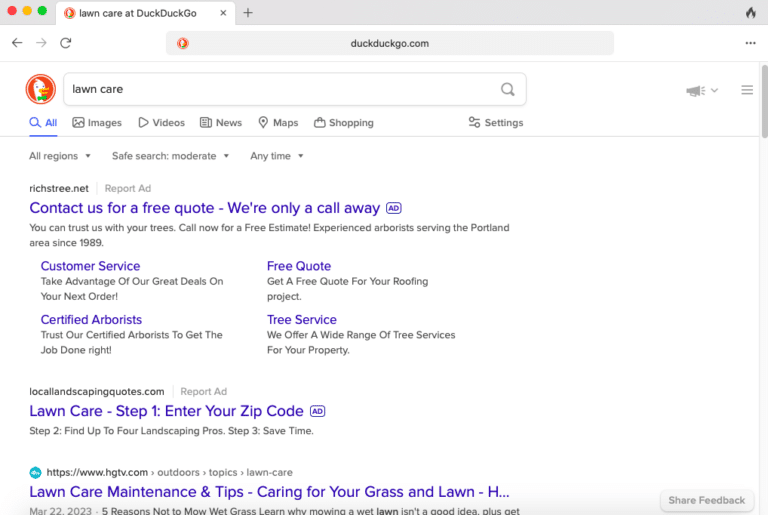Open the Any time filter dropdown

coord(277,156)
